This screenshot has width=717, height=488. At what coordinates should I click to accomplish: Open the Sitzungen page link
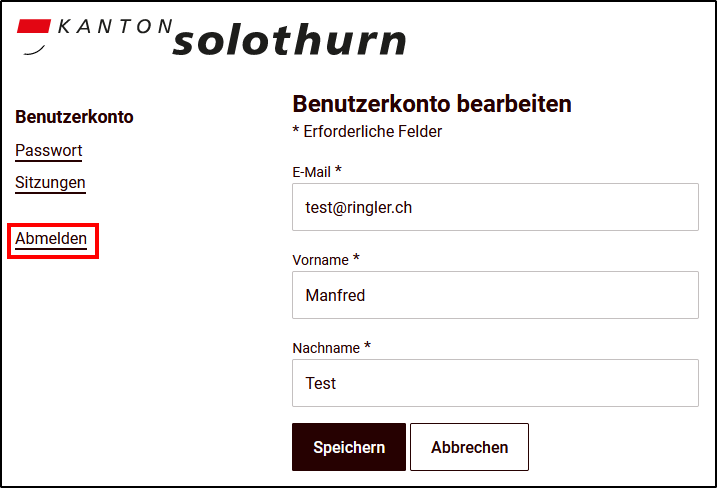(50, 182)
